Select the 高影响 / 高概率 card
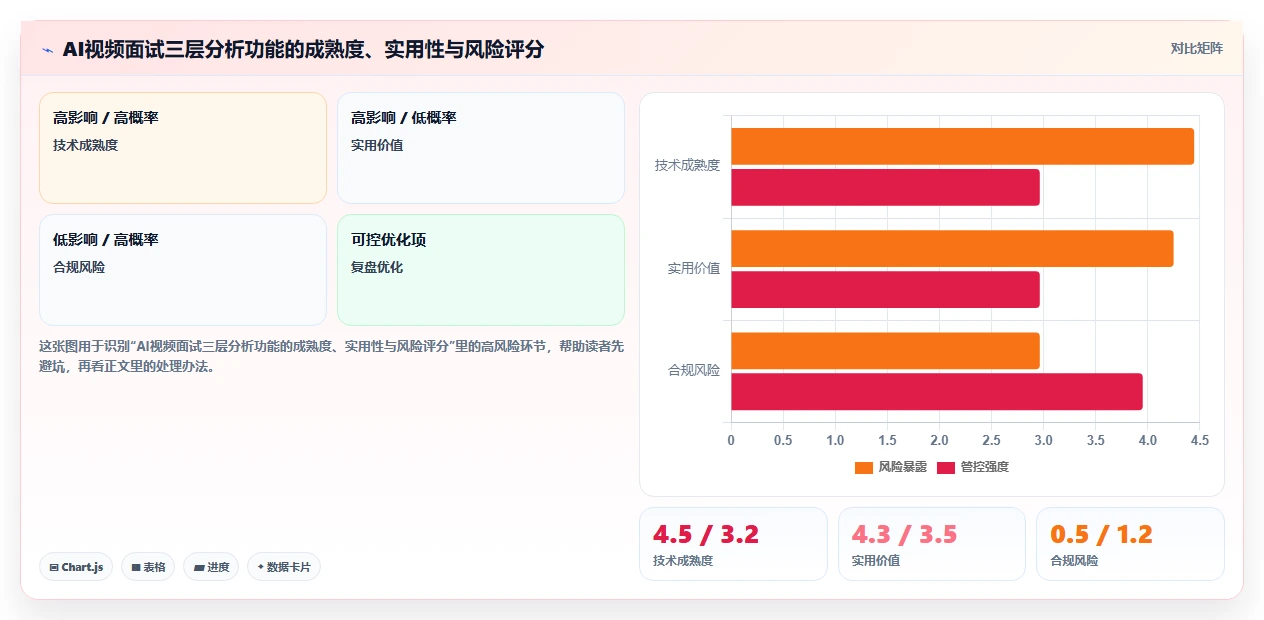1264x620 pixels. point(183,148)
